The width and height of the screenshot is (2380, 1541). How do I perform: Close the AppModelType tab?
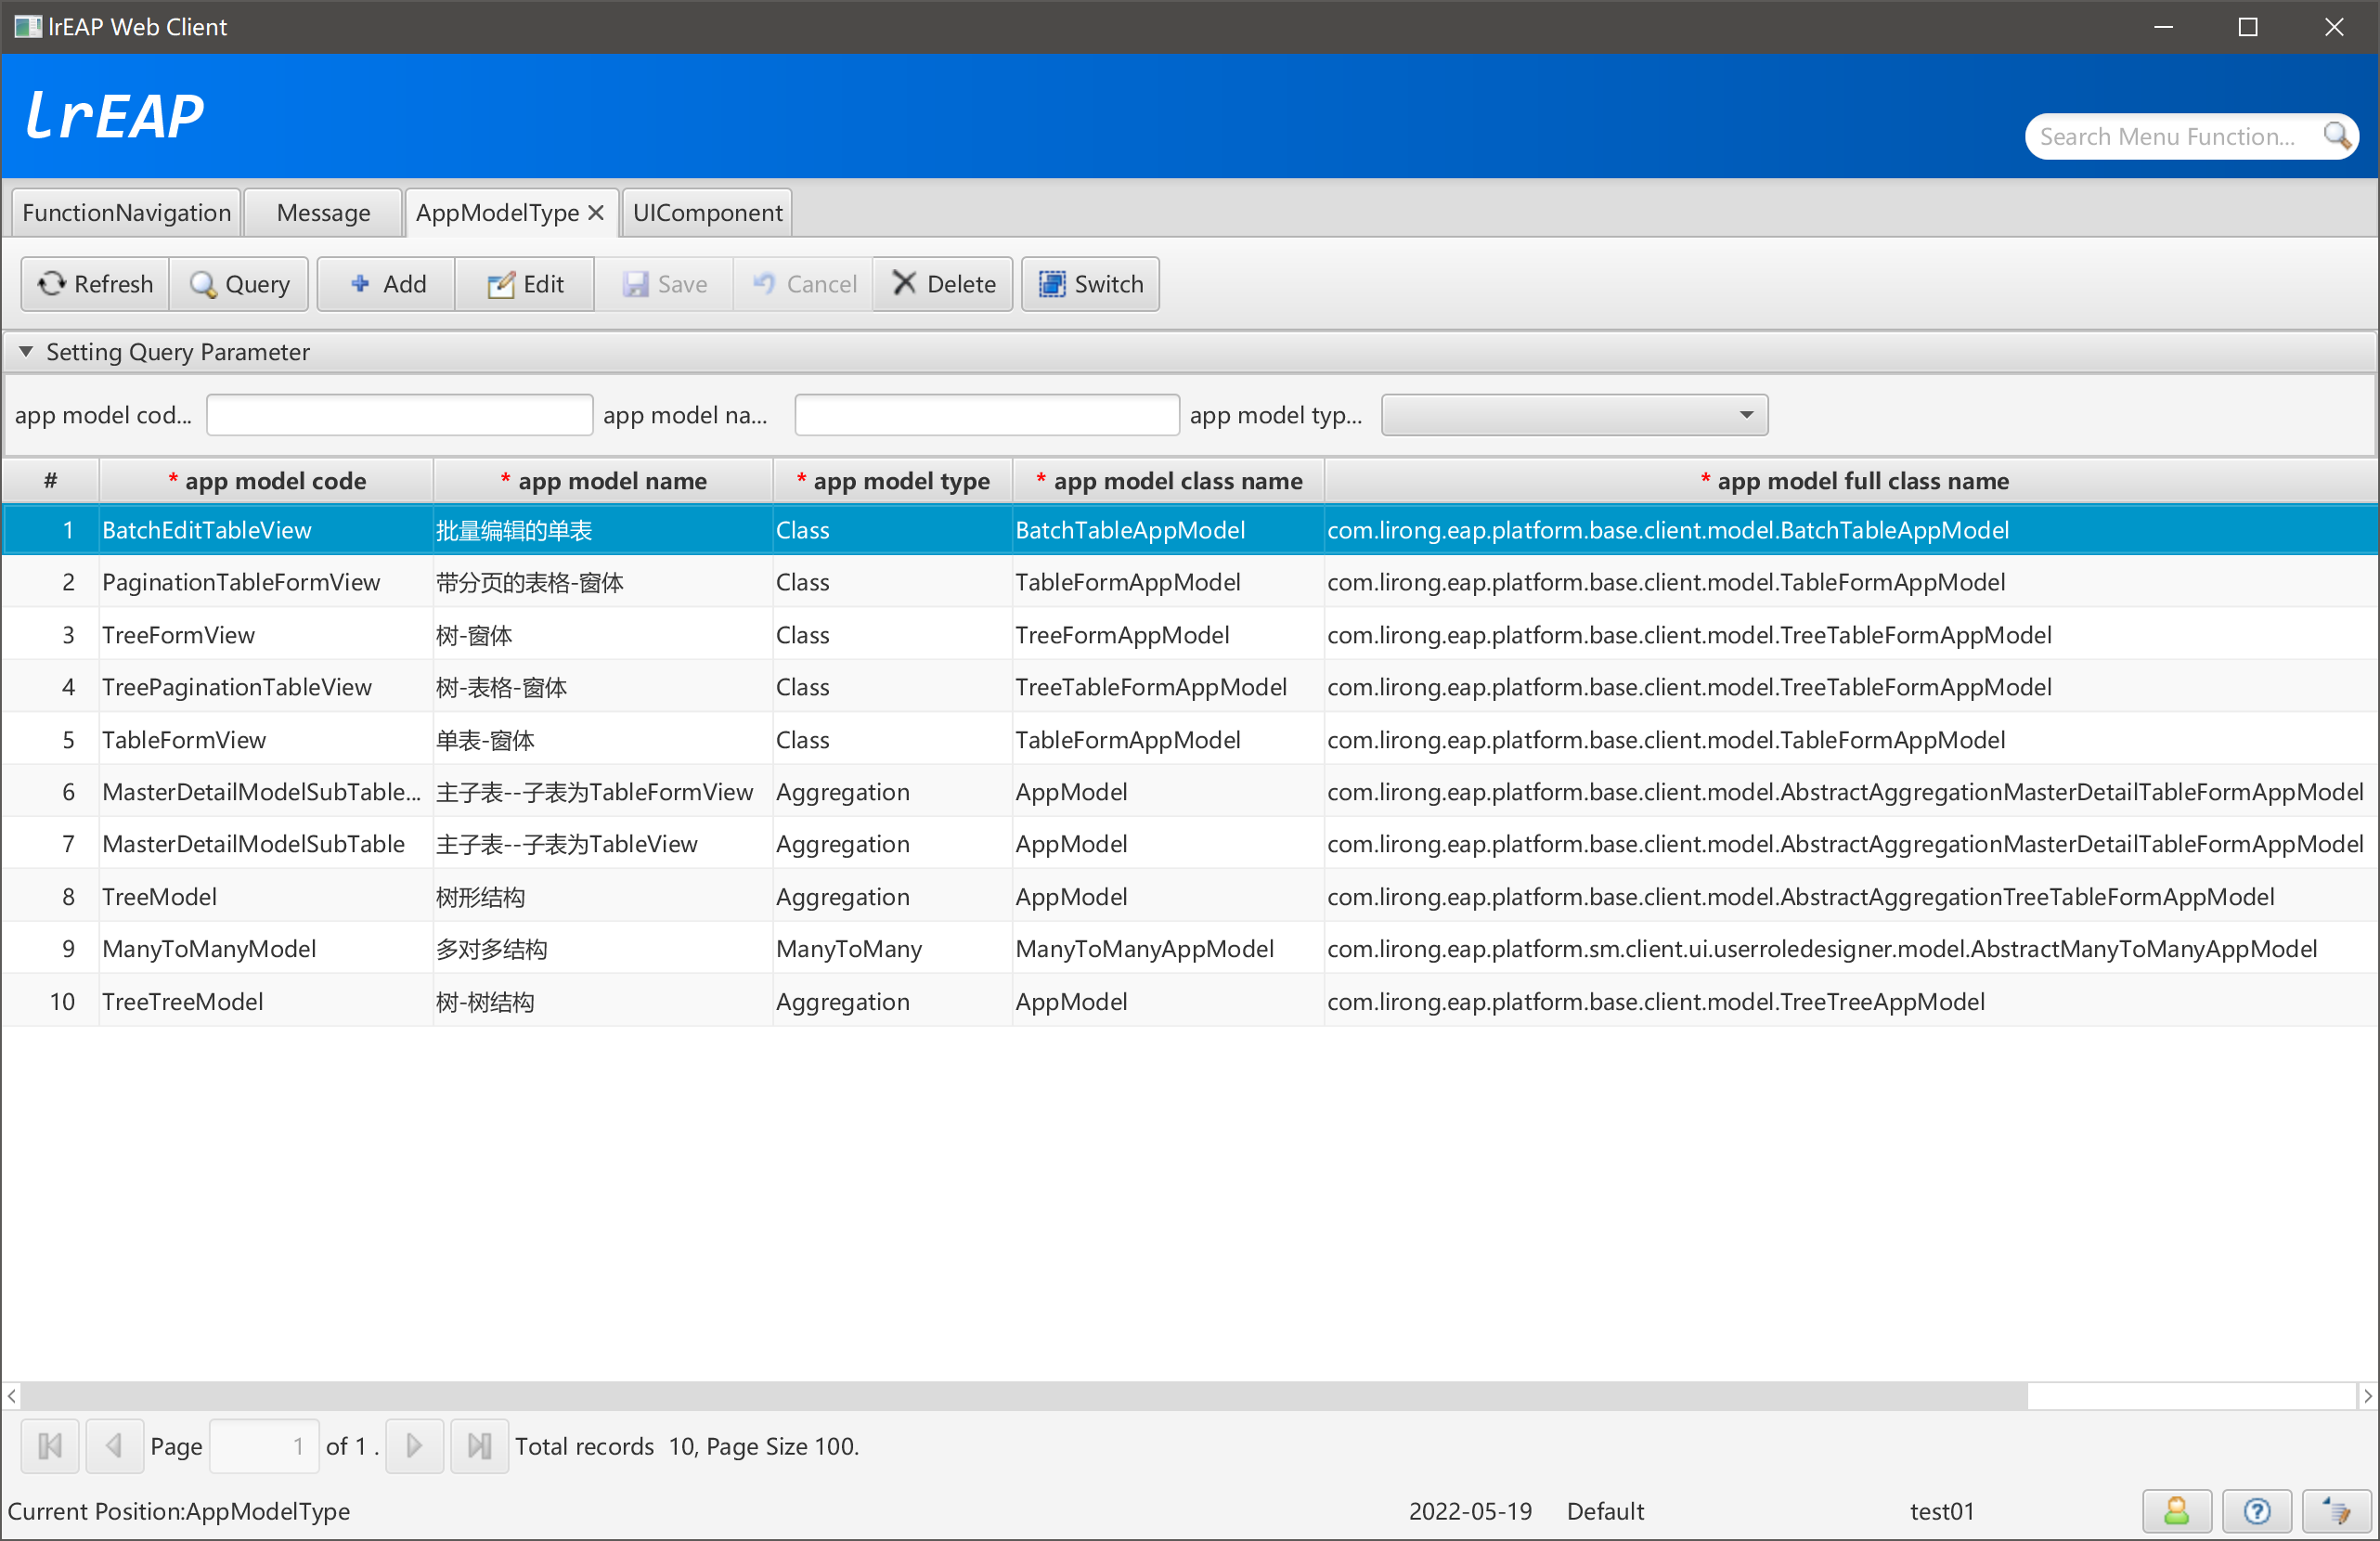596,212
